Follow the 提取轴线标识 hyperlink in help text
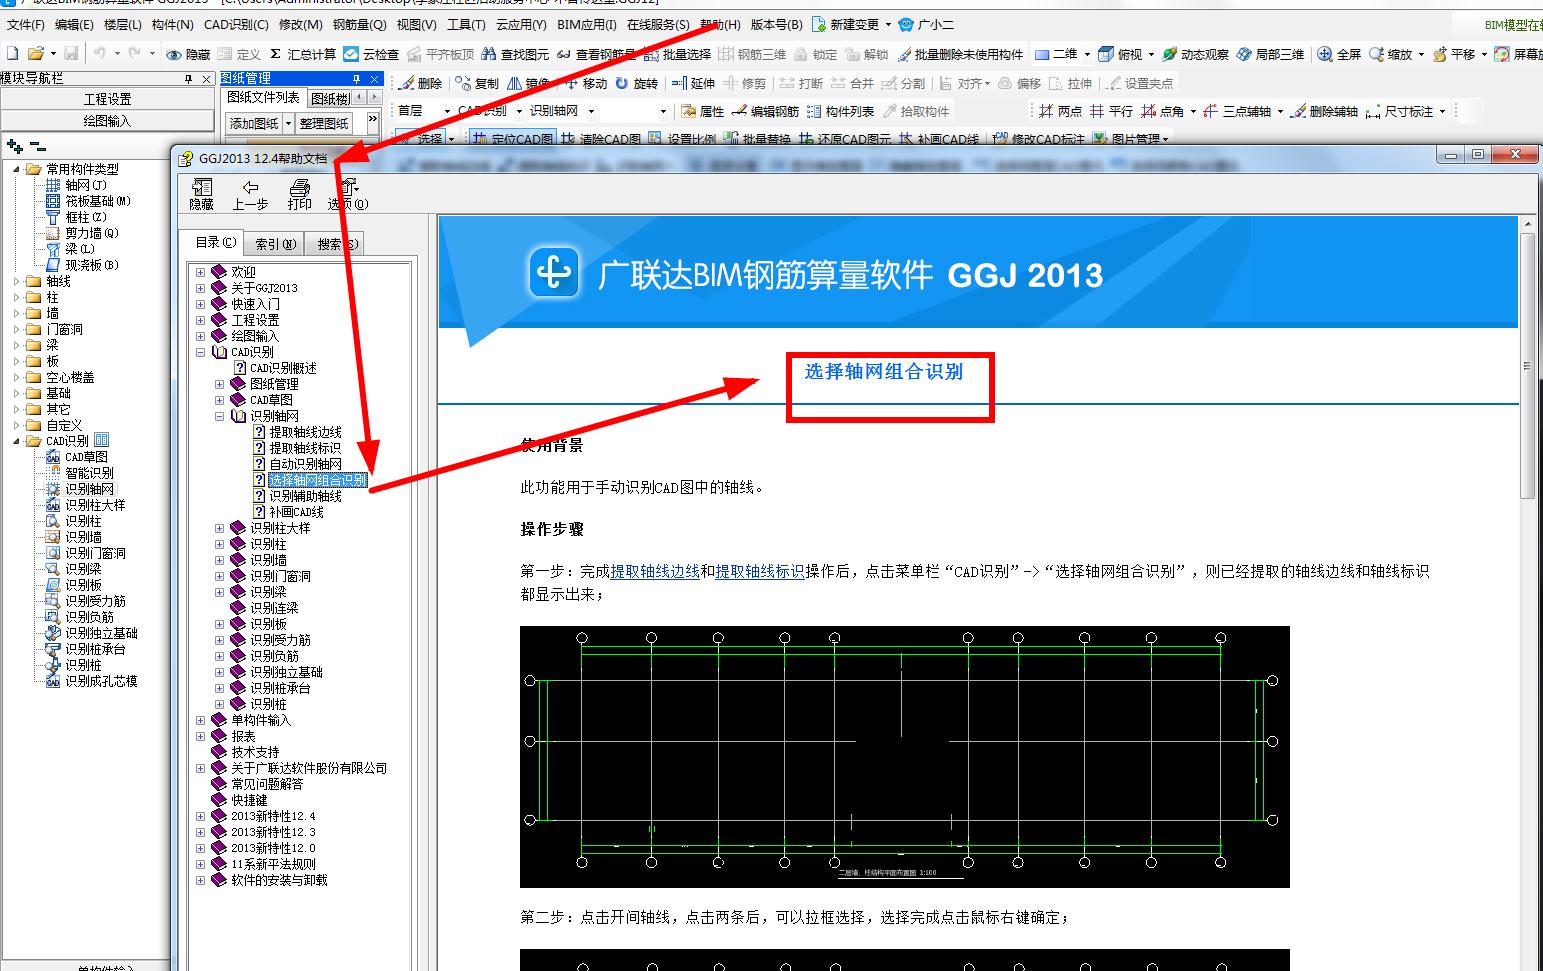Image resolution: width=1543 pixels, height=971 pixels. [x=760, y=572]
